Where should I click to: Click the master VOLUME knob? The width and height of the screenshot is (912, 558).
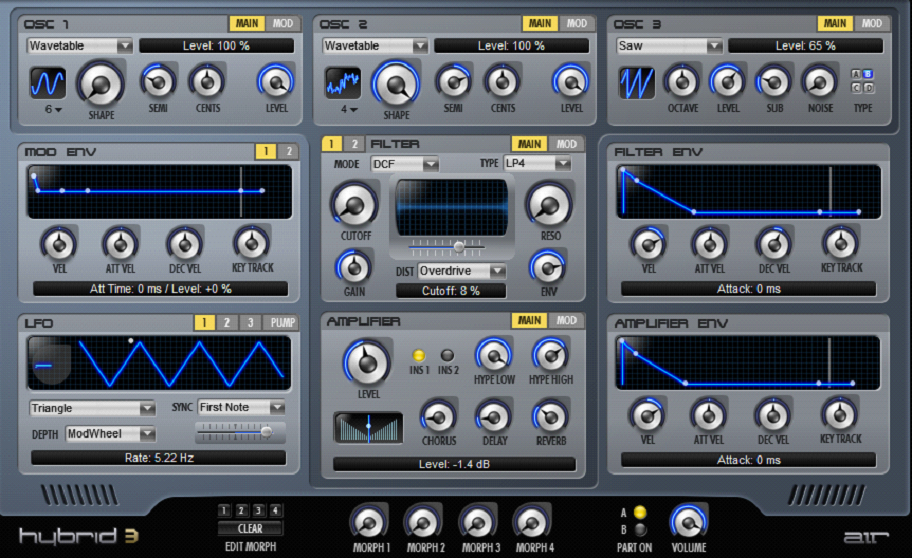(x=689, y=522)
